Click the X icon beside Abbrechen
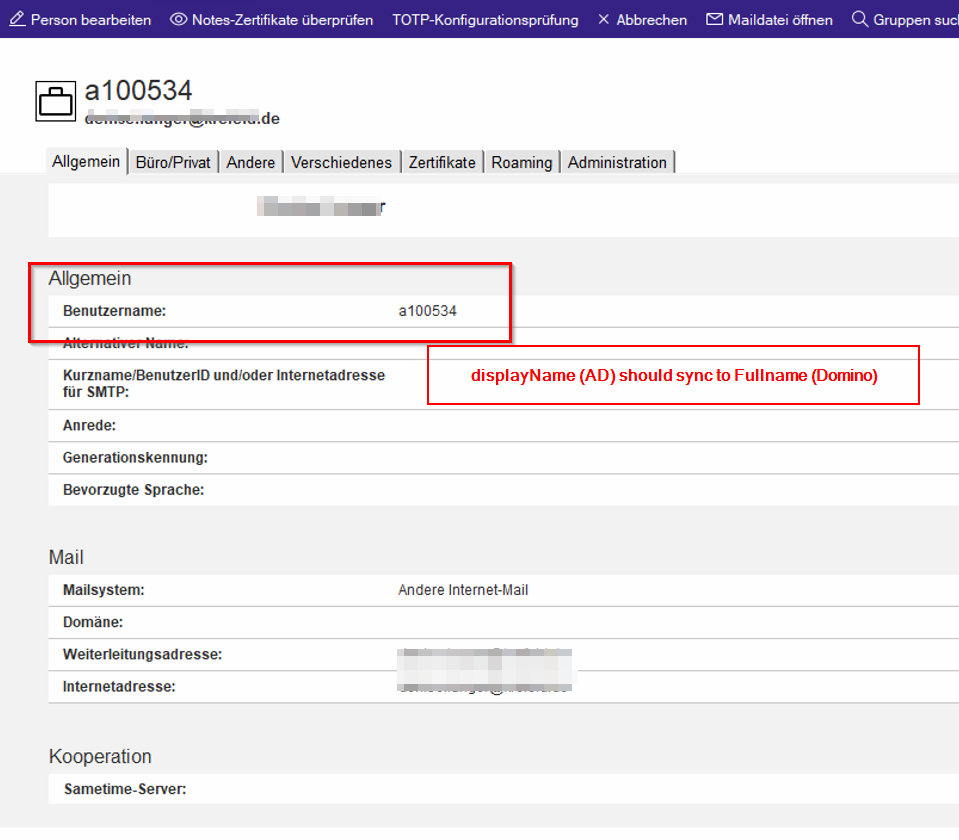 [x=603, y=20]
